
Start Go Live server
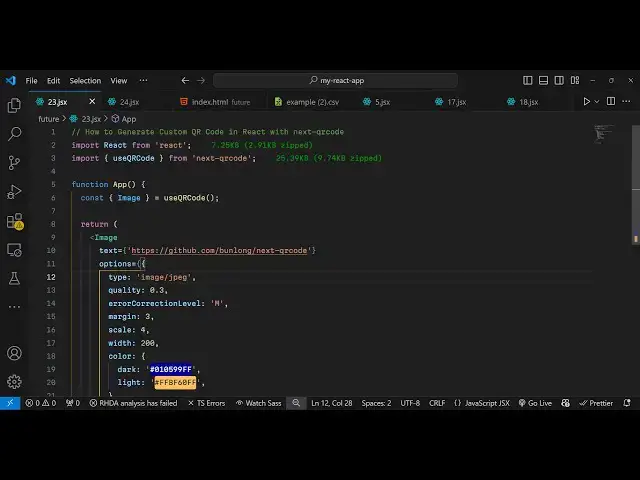coord(535,403)
